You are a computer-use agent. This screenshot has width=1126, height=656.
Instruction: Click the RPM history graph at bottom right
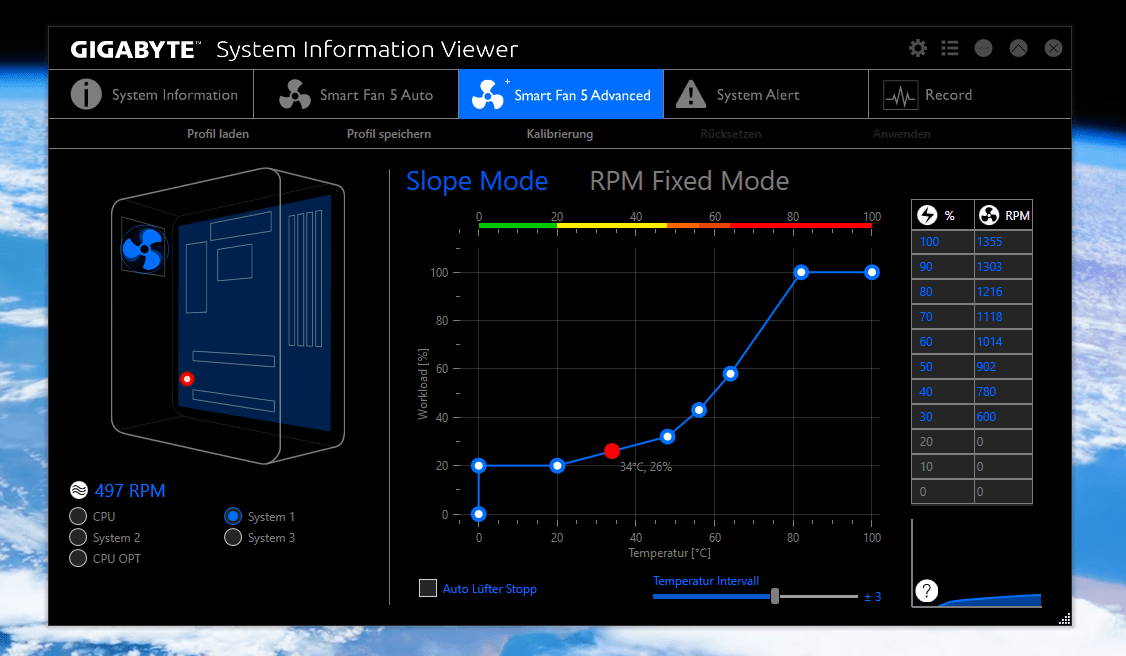977,564
